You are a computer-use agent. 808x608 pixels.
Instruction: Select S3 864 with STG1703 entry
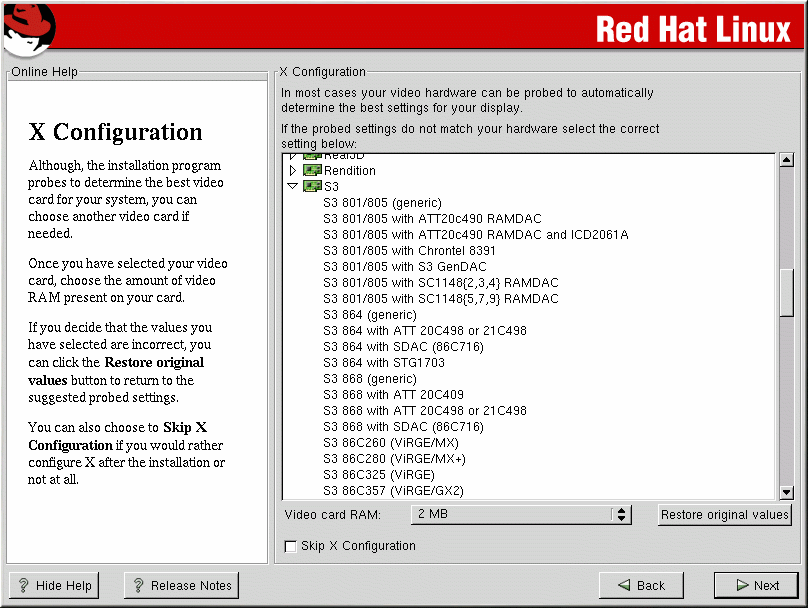coord(384,363)
